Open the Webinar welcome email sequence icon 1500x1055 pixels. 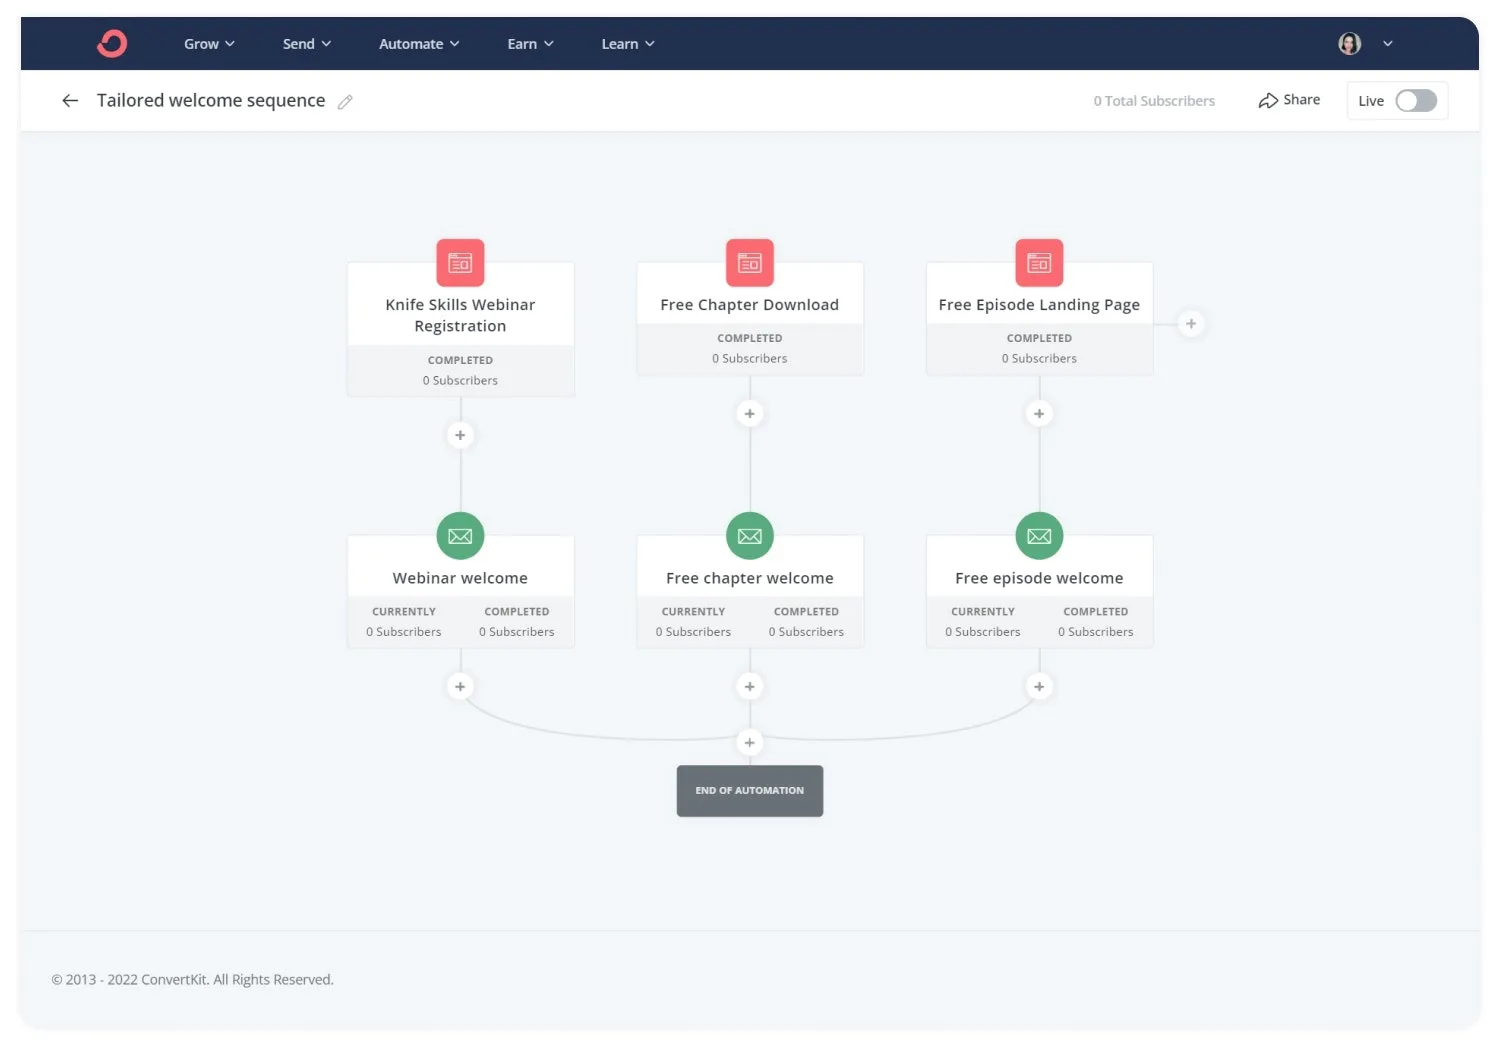point(460,536)
